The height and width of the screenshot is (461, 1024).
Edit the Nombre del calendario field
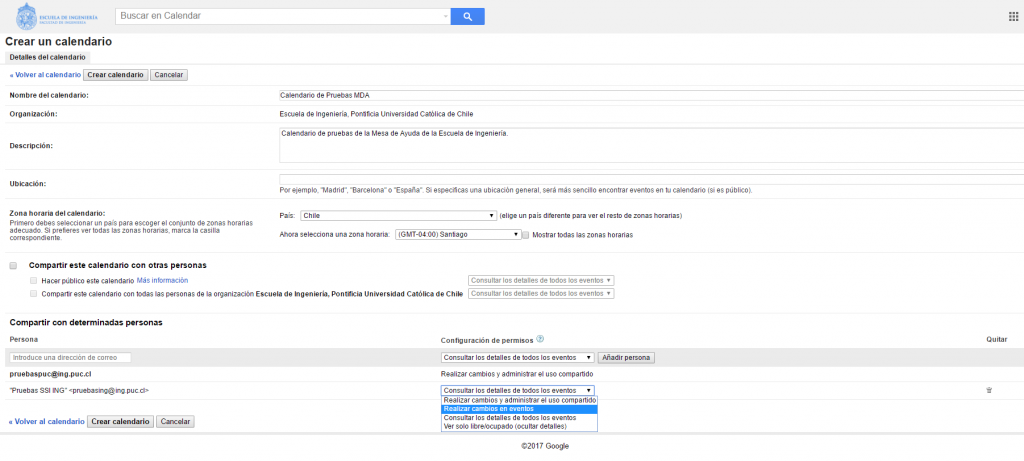[x=651, y=95]
